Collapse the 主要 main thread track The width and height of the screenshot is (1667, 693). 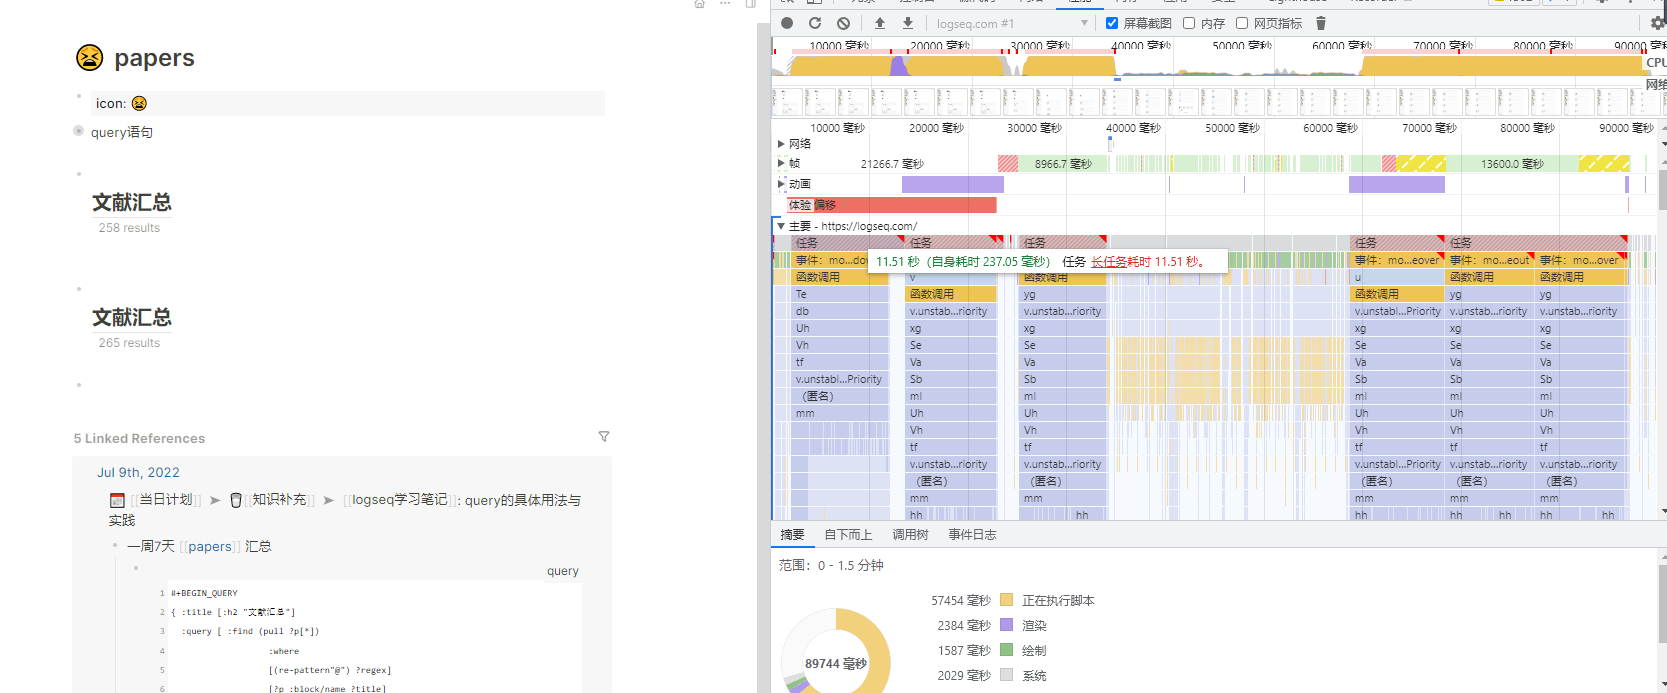point(781,226)
